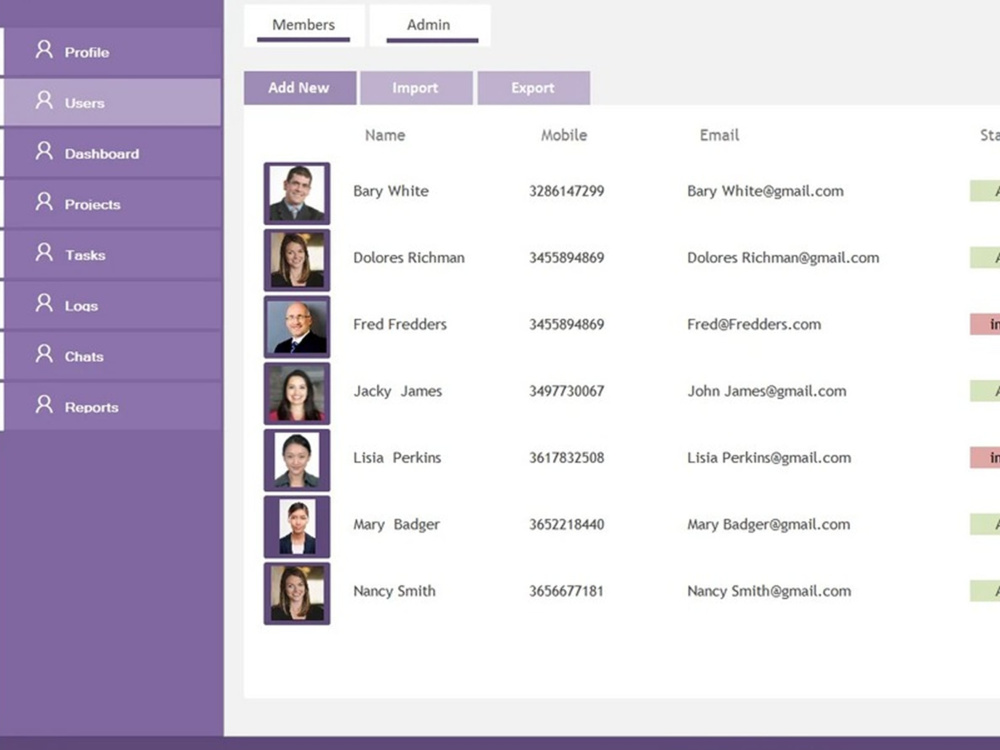Click Lisia Perkins' red status badge
1000x750 pixels.
[985, 457]
